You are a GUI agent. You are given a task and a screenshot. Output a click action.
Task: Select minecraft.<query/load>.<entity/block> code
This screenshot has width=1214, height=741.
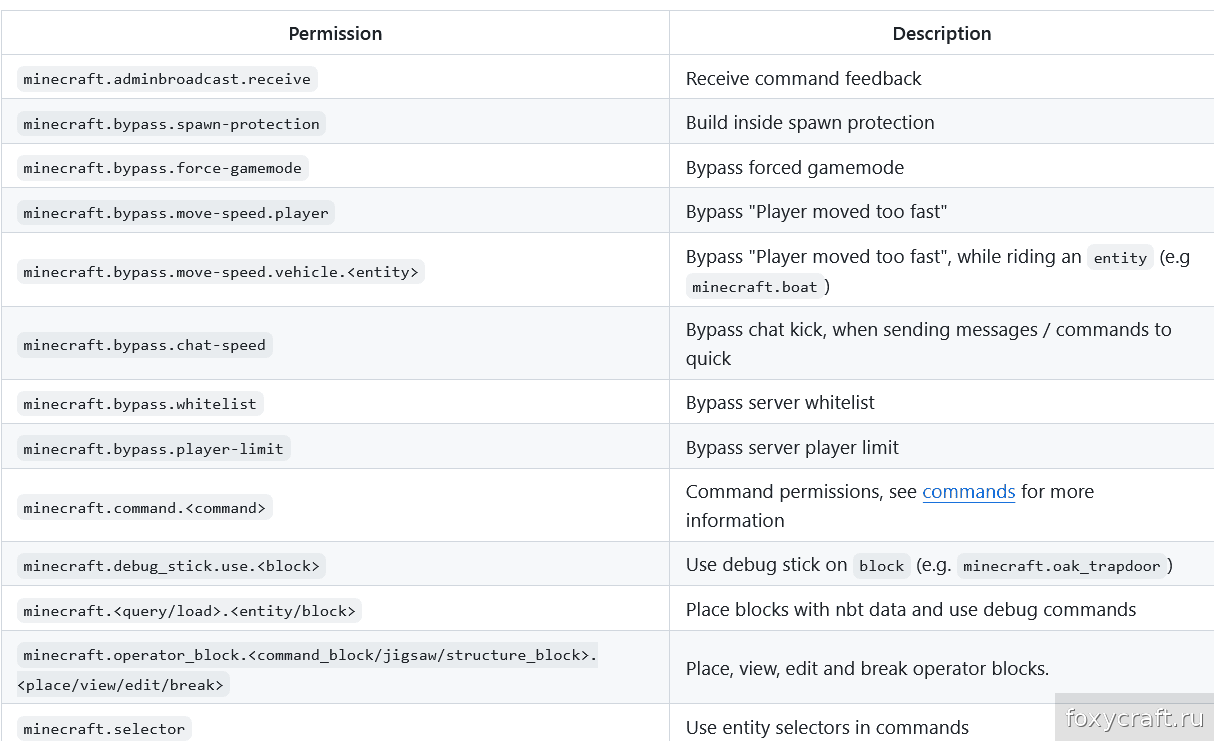[x=189, y=611]
